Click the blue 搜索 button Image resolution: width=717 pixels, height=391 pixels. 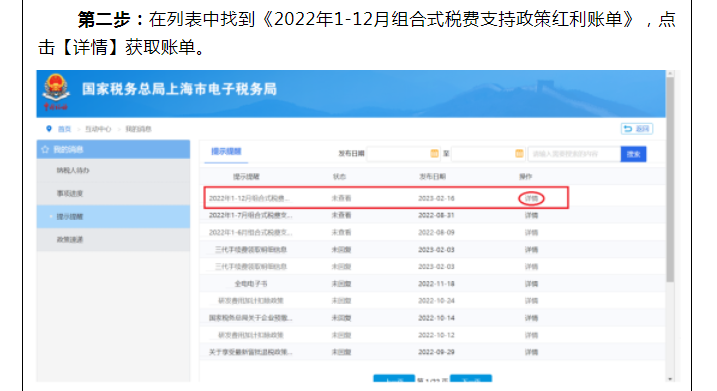[x=633, y=154]
